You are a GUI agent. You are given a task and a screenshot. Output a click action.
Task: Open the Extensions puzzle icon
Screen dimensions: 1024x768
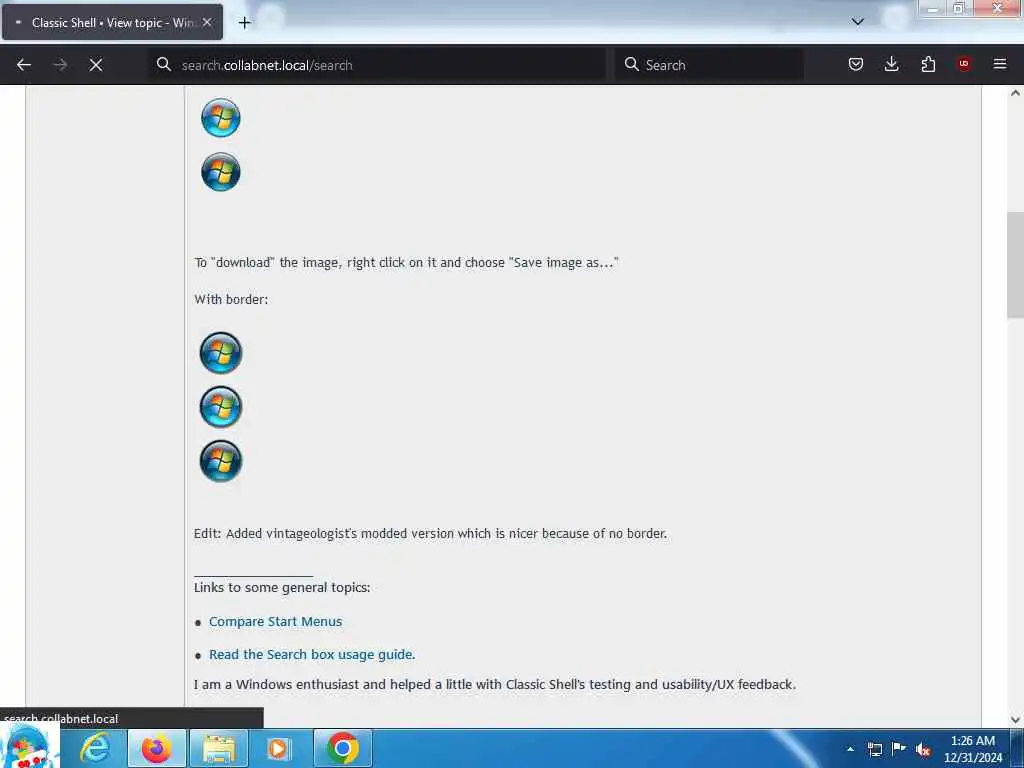pos(928,64)
